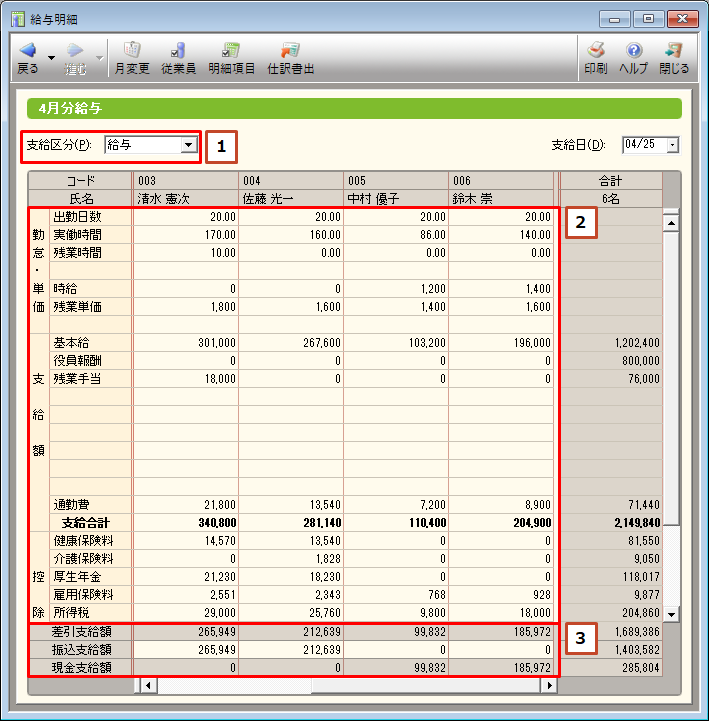Click 仕訳書出 journal export icon
Screen dimensions: 709x721
[x=291, y=51]
